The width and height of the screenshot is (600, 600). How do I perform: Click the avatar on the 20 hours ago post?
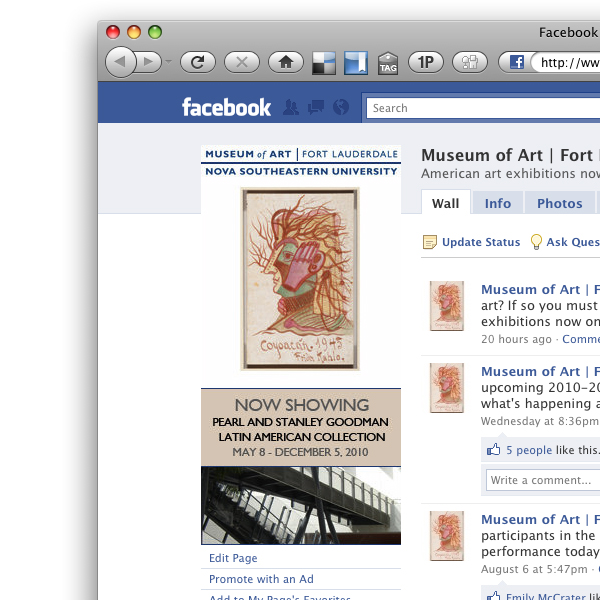[x=447, y=306]
